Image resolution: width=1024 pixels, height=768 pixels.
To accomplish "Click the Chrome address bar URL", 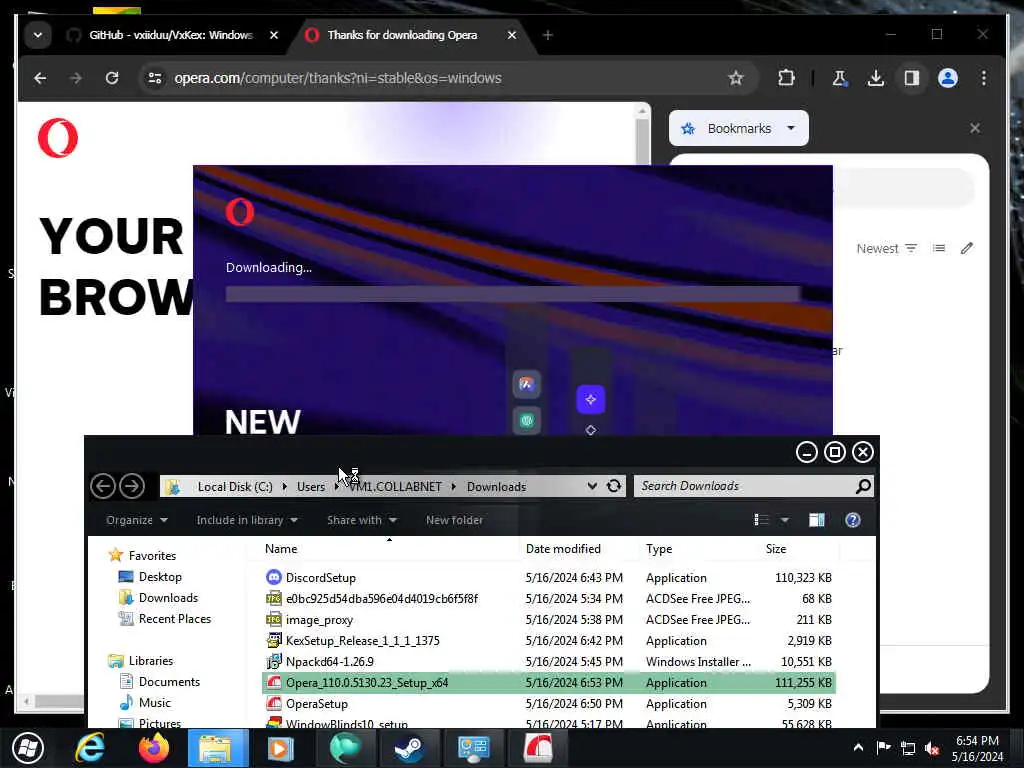I will coord(338,78).
